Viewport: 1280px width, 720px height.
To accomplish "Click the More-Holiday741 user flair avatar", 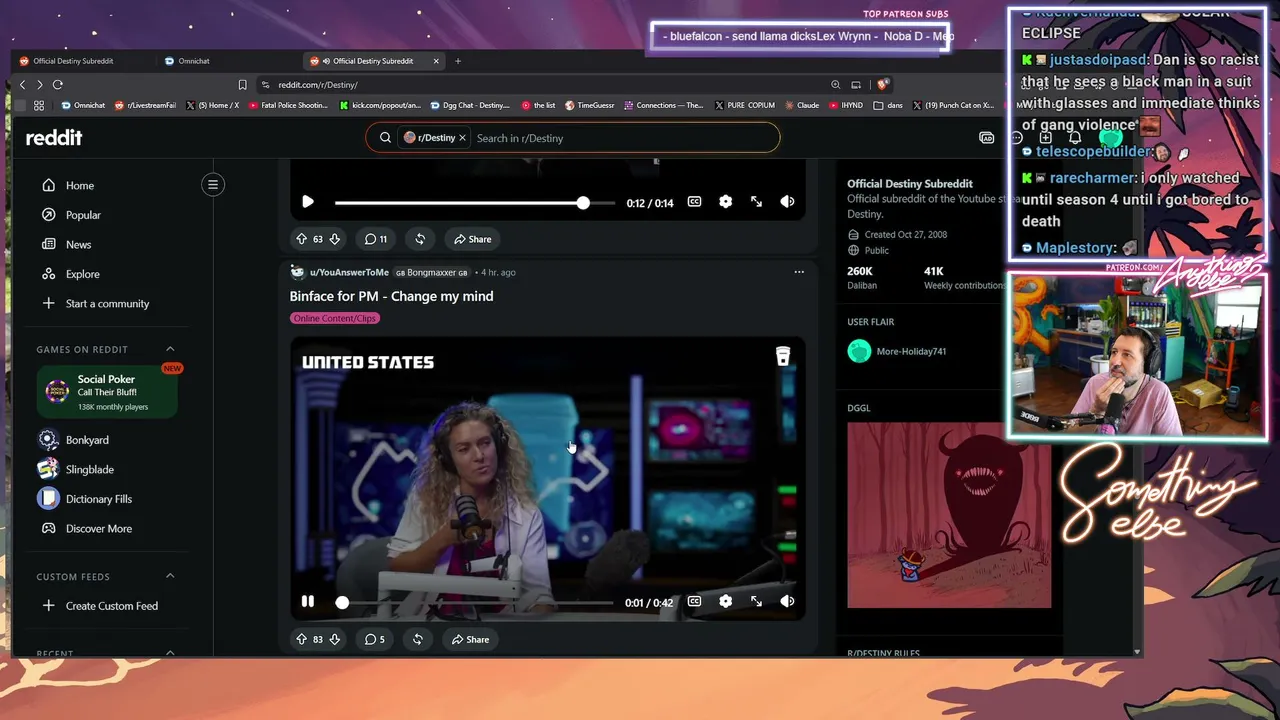I will tap(859, 351).
